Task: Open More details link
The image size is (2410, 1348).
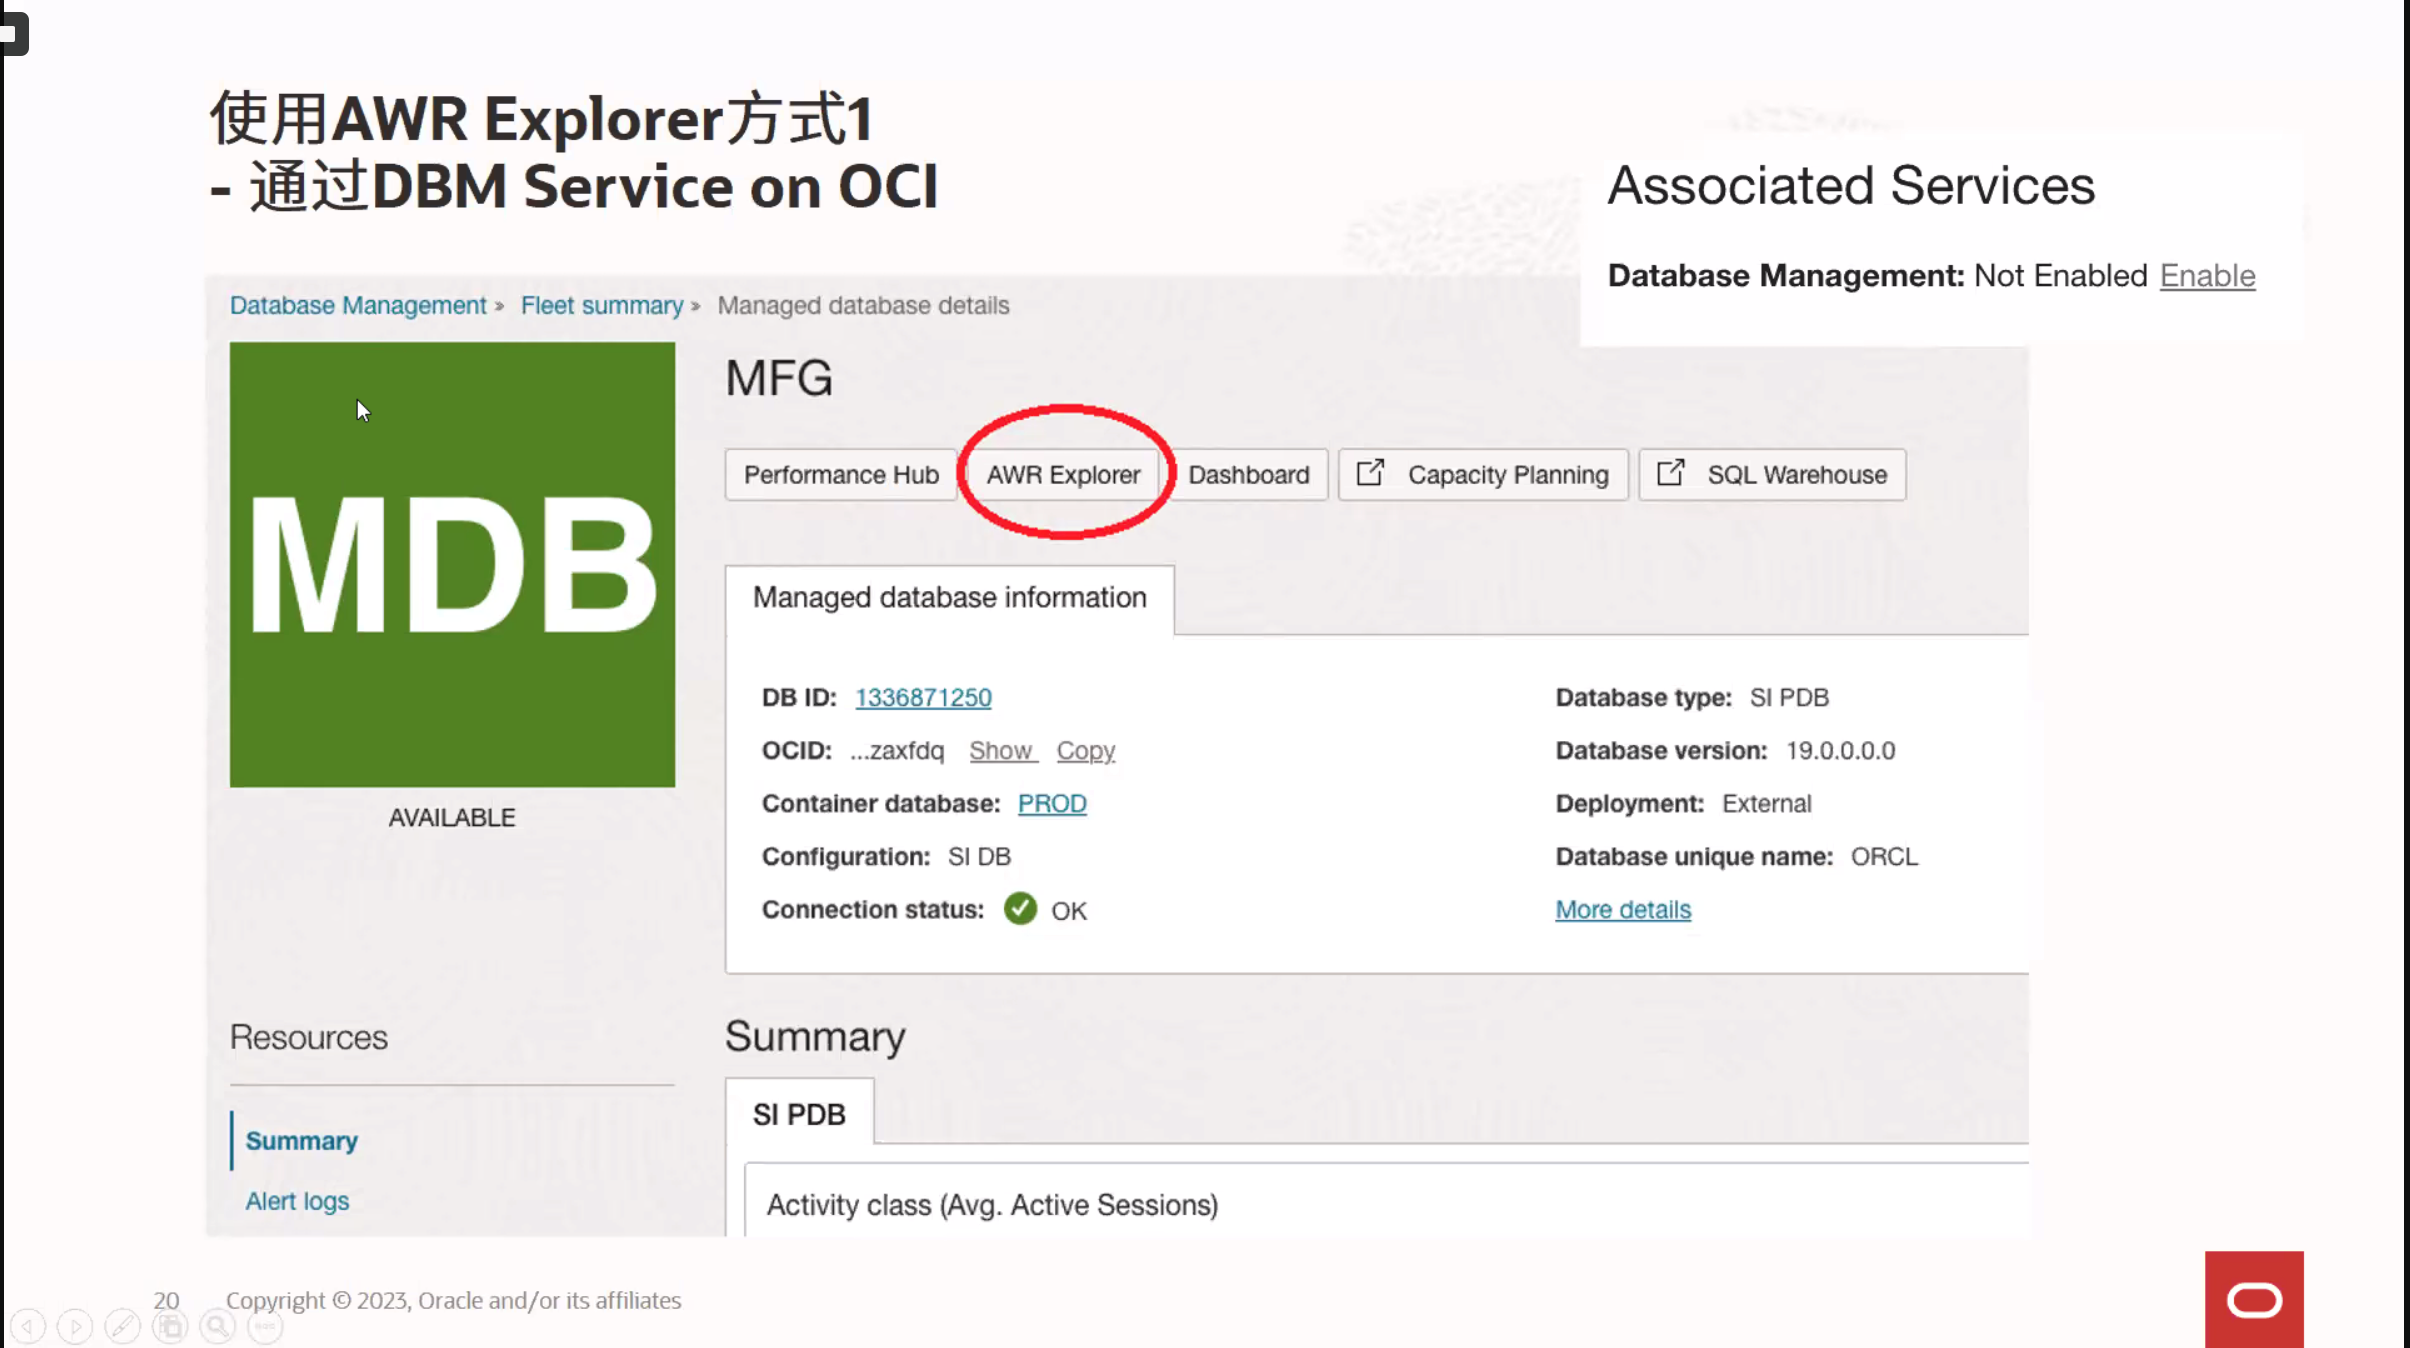Action: (x=1623, y=909)
